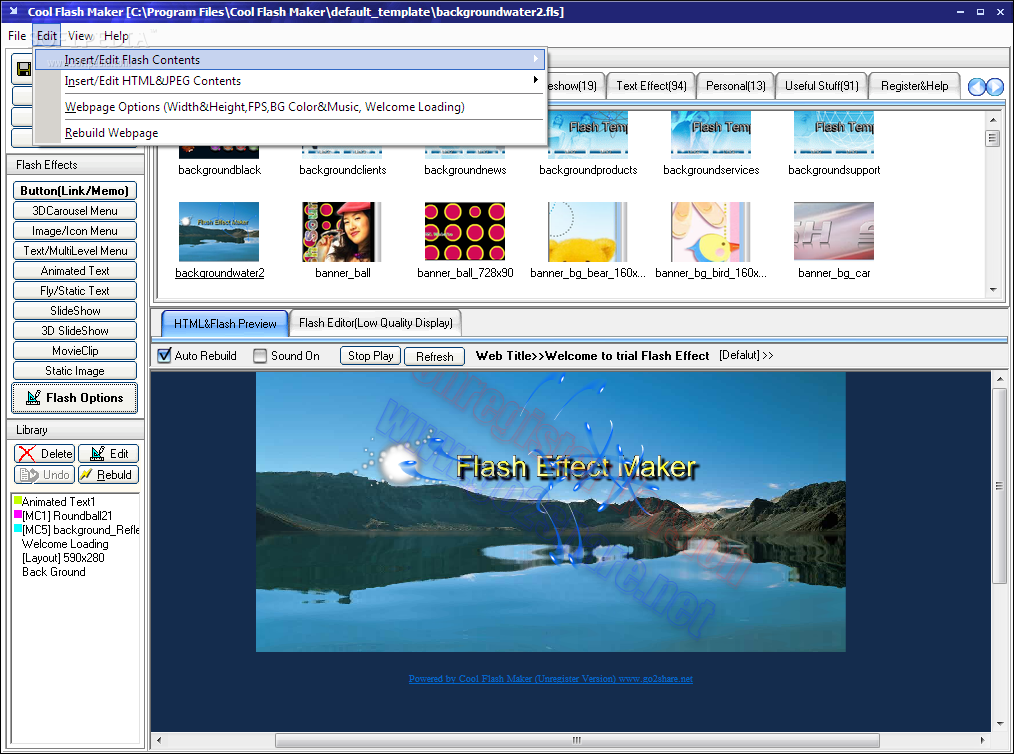Enable the Sound On checkbox
The width and height of the screenshot is (1014, 754).
(x=260, y=356)
